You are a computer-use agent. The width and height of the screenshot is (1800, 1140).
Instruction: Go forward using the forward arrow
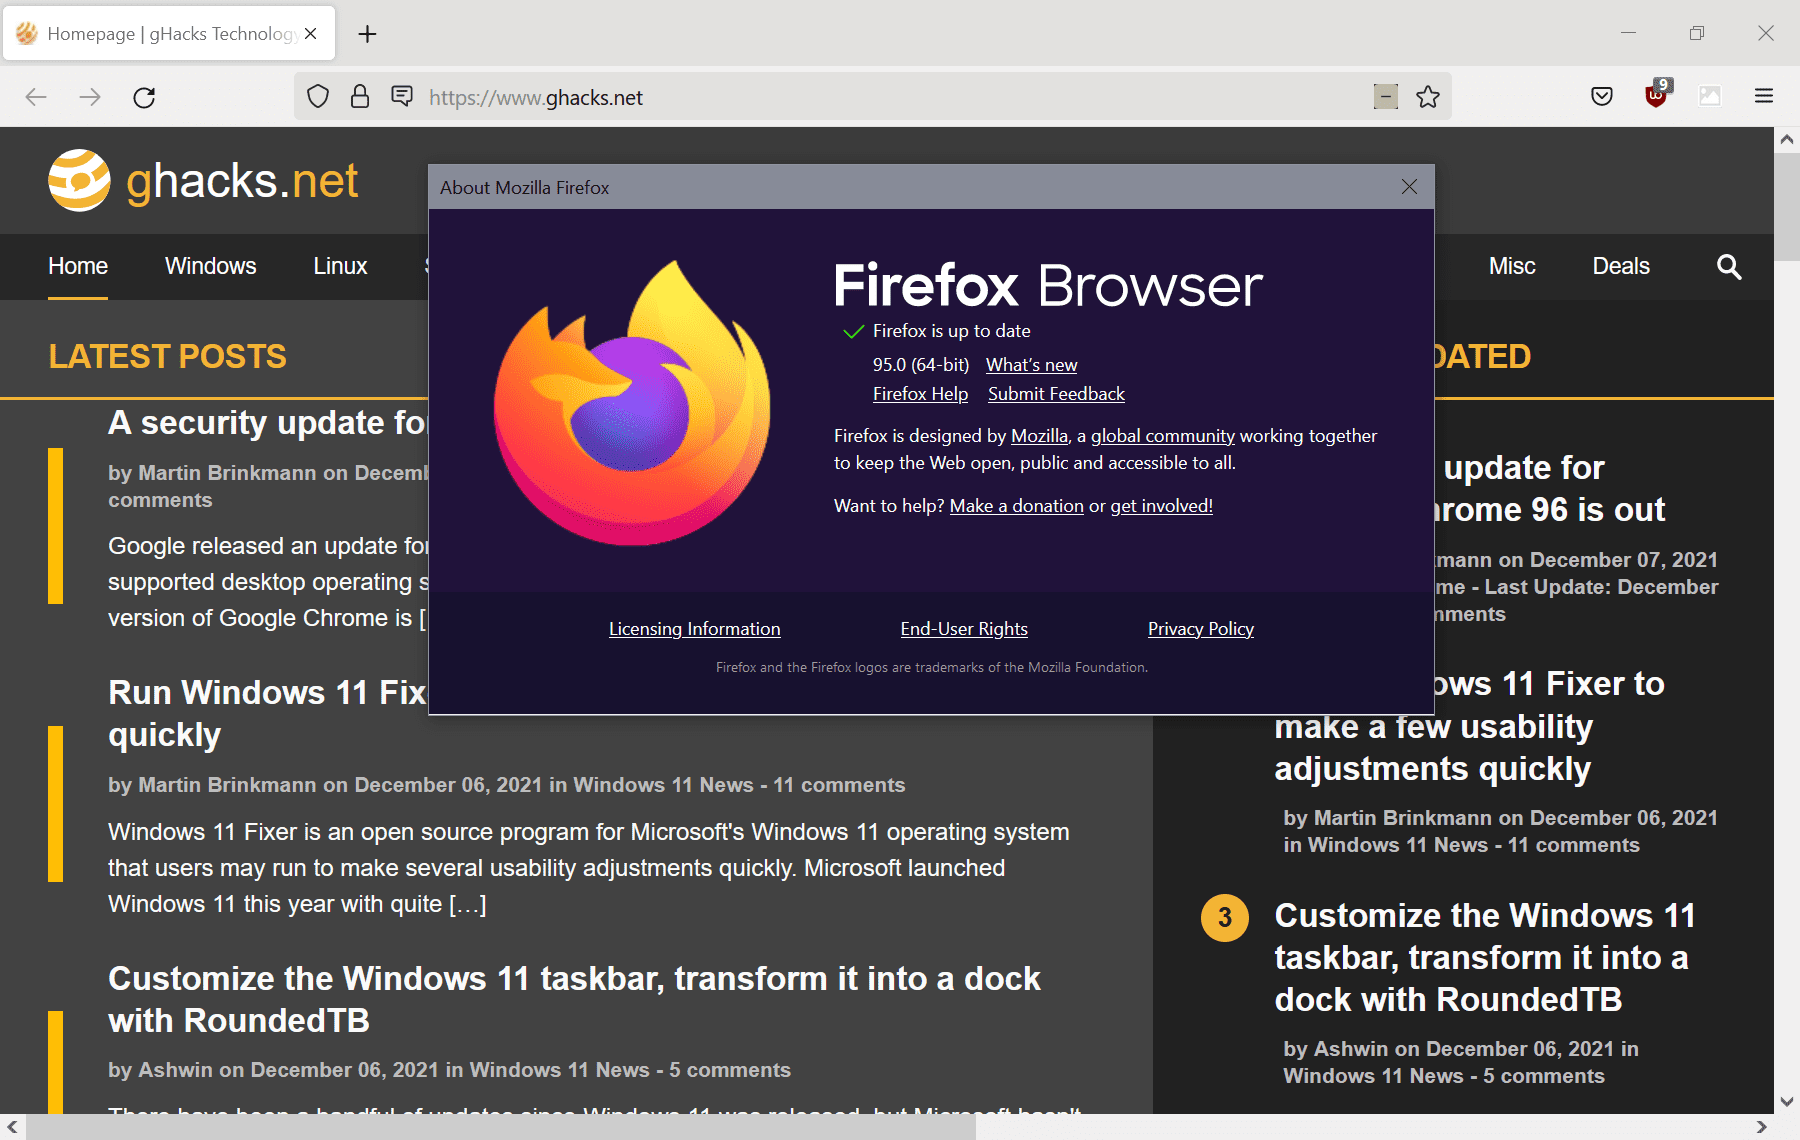click(90, 97)
